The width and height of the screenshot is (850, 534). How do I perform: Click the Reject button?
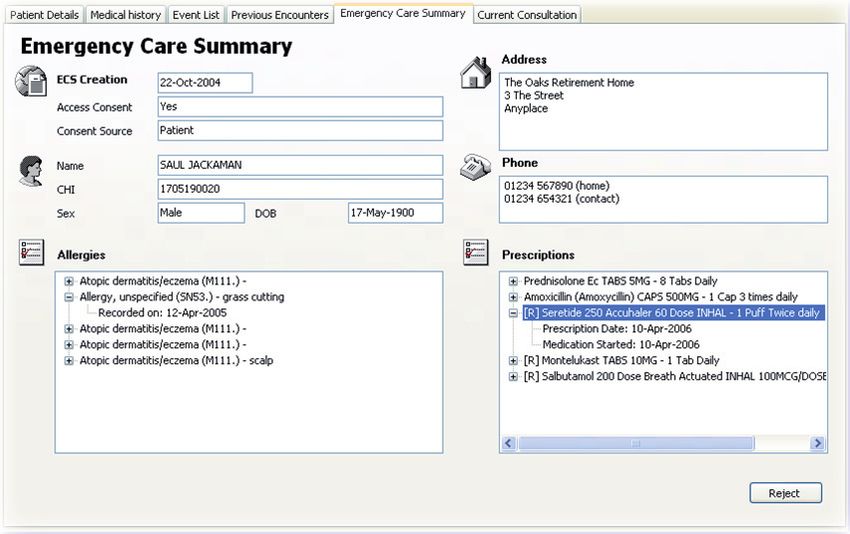pos(785,493)
